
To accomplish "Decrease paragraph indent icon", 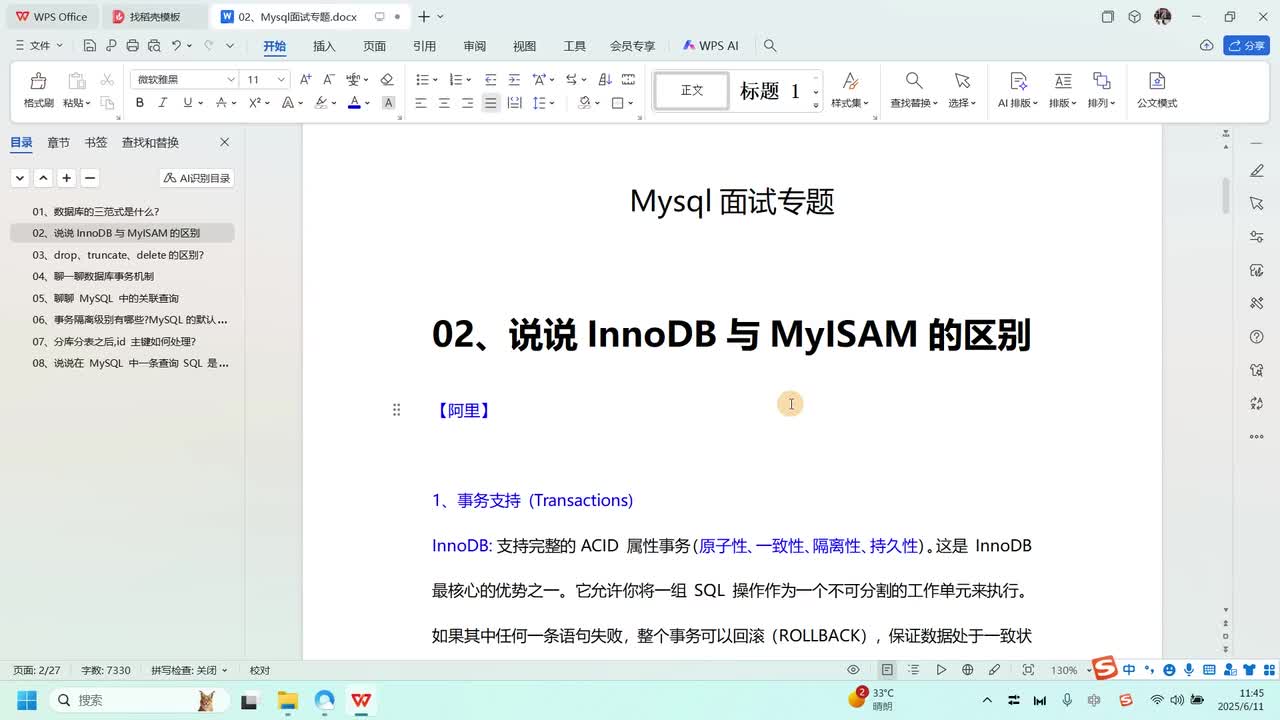I will click(x=490, y=79).
